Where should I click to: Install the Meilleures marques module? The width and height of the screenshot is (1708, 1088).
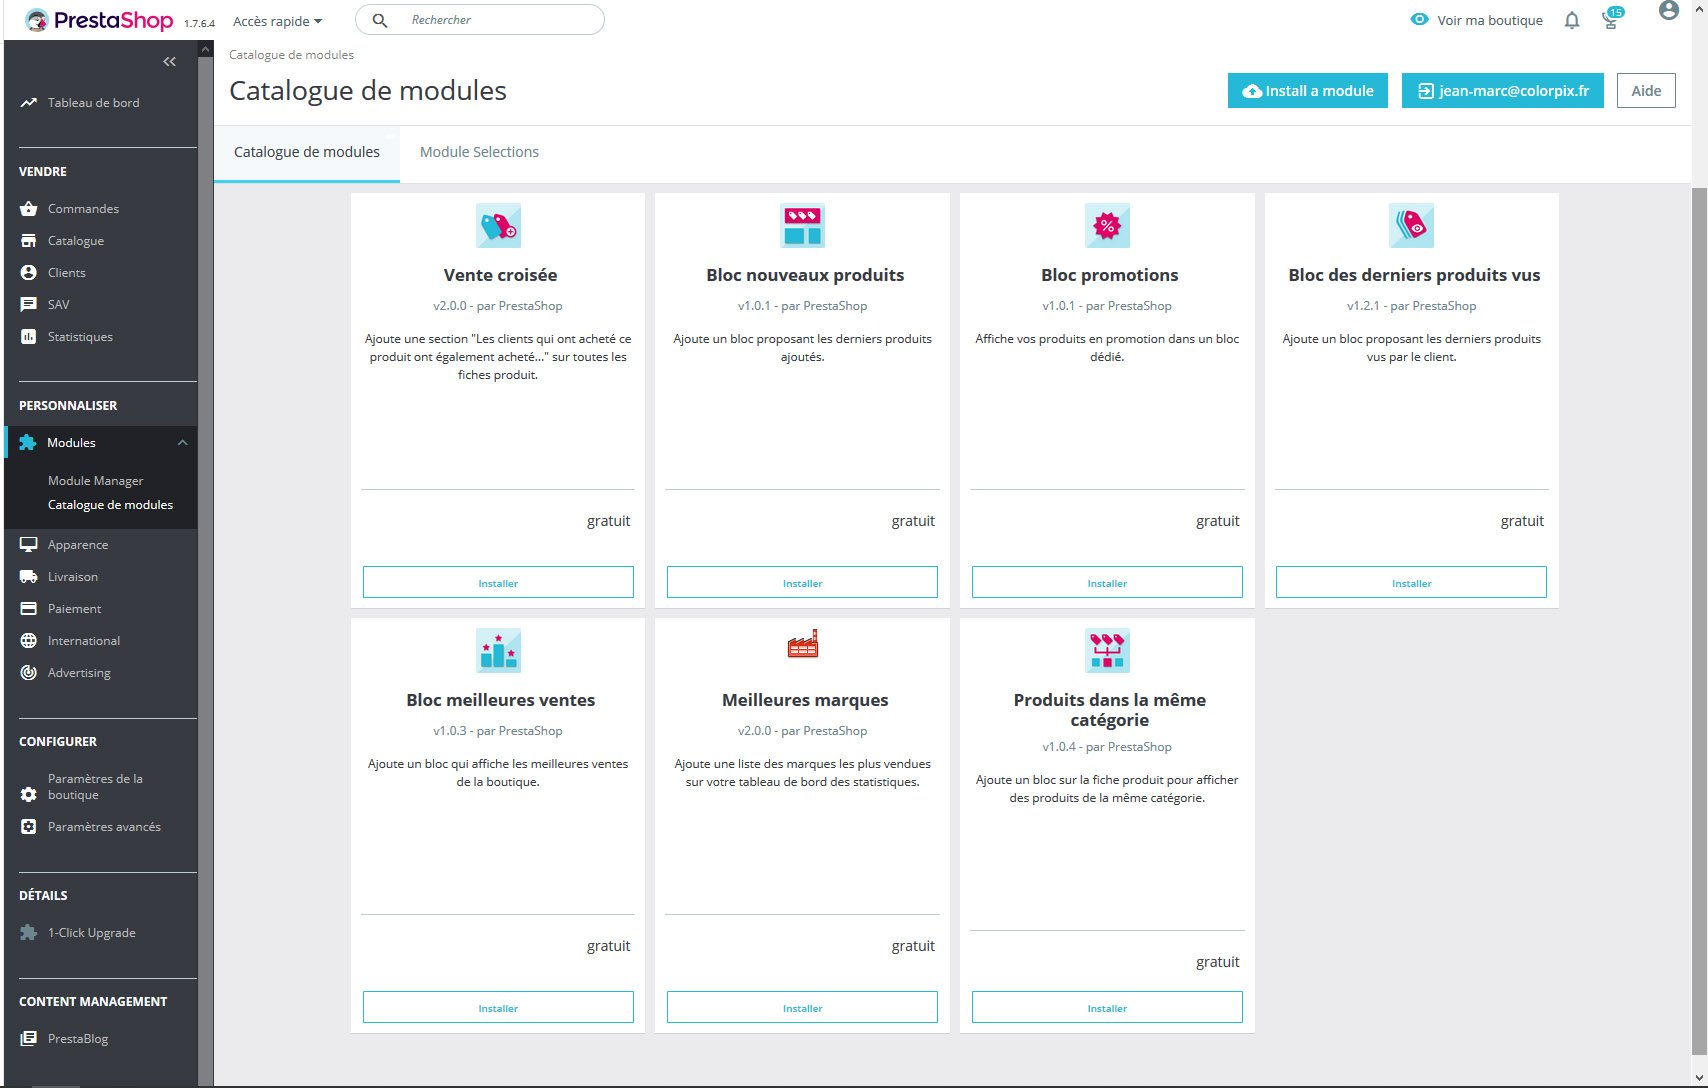803,1008
